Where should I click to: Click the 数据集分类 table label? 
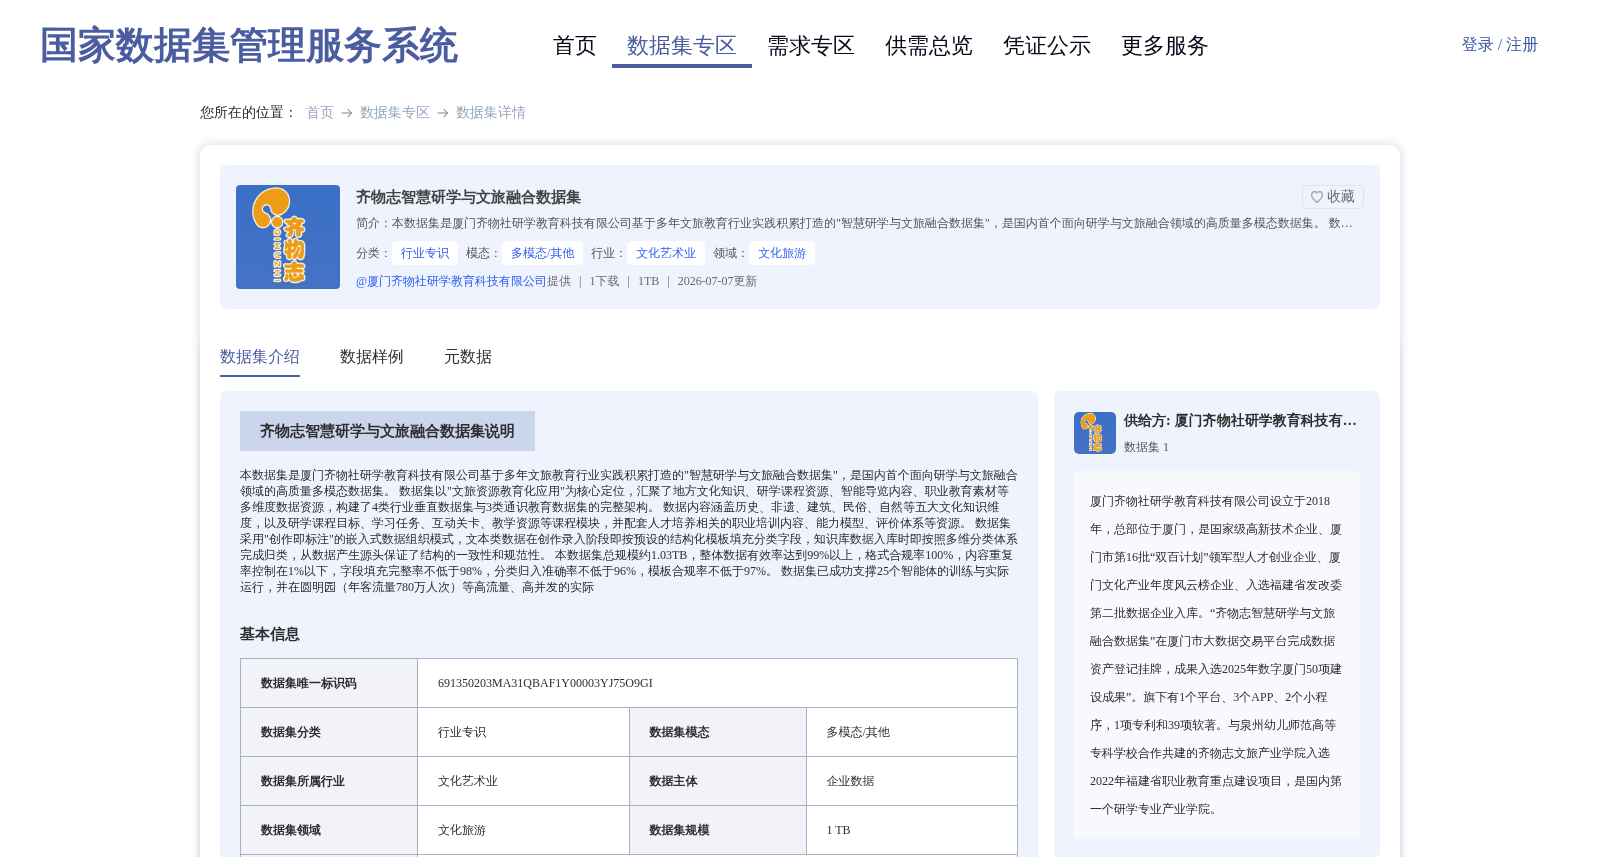291,733
